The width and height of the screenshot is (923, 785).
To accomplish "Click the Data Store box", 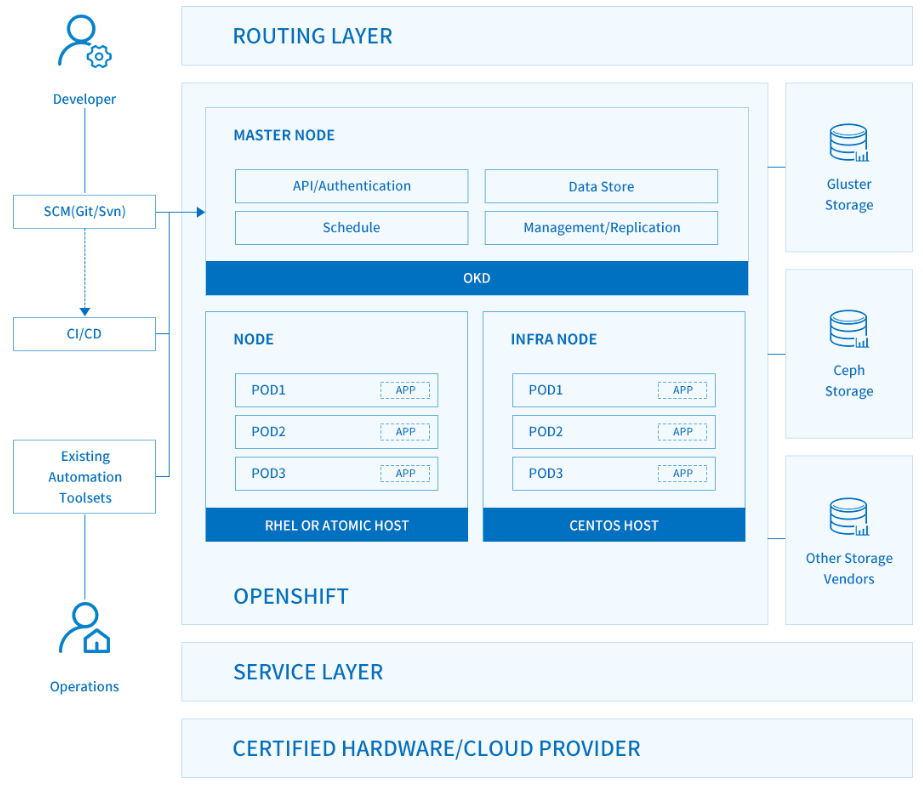I will click(601, 186).
